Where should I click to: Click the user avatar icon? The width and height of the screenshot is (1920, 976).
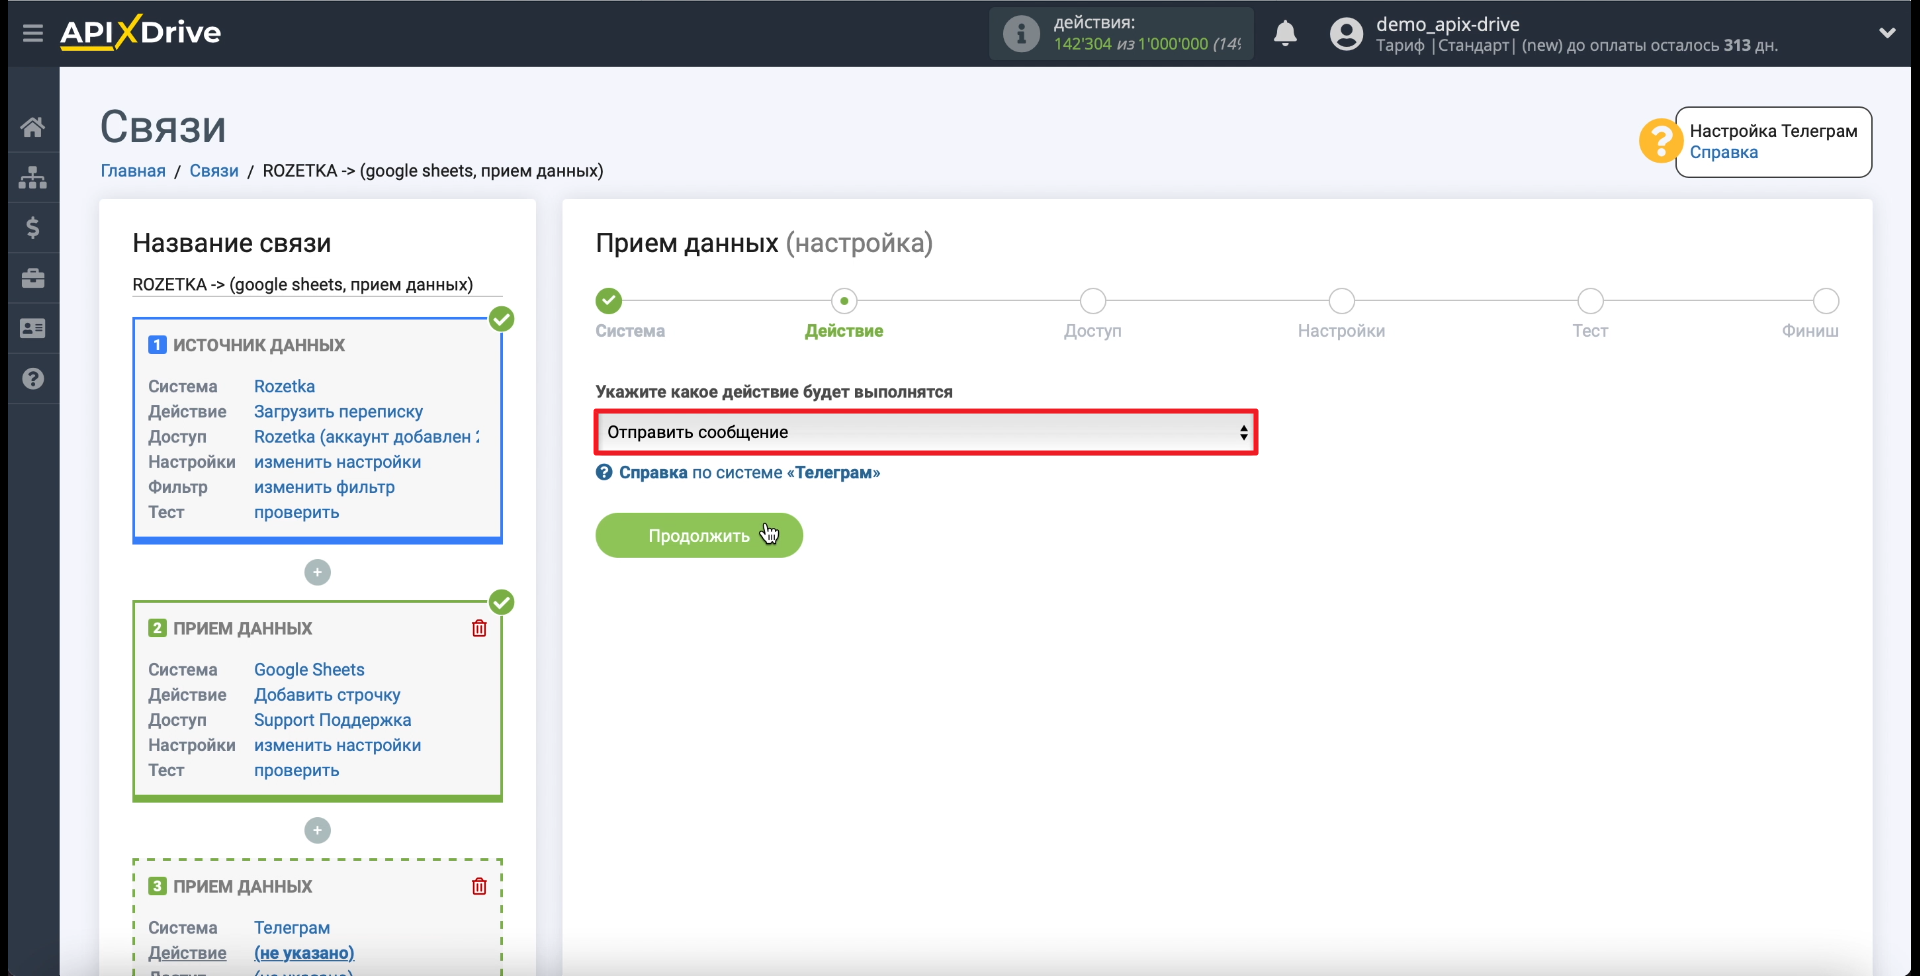coord(1346,34)
